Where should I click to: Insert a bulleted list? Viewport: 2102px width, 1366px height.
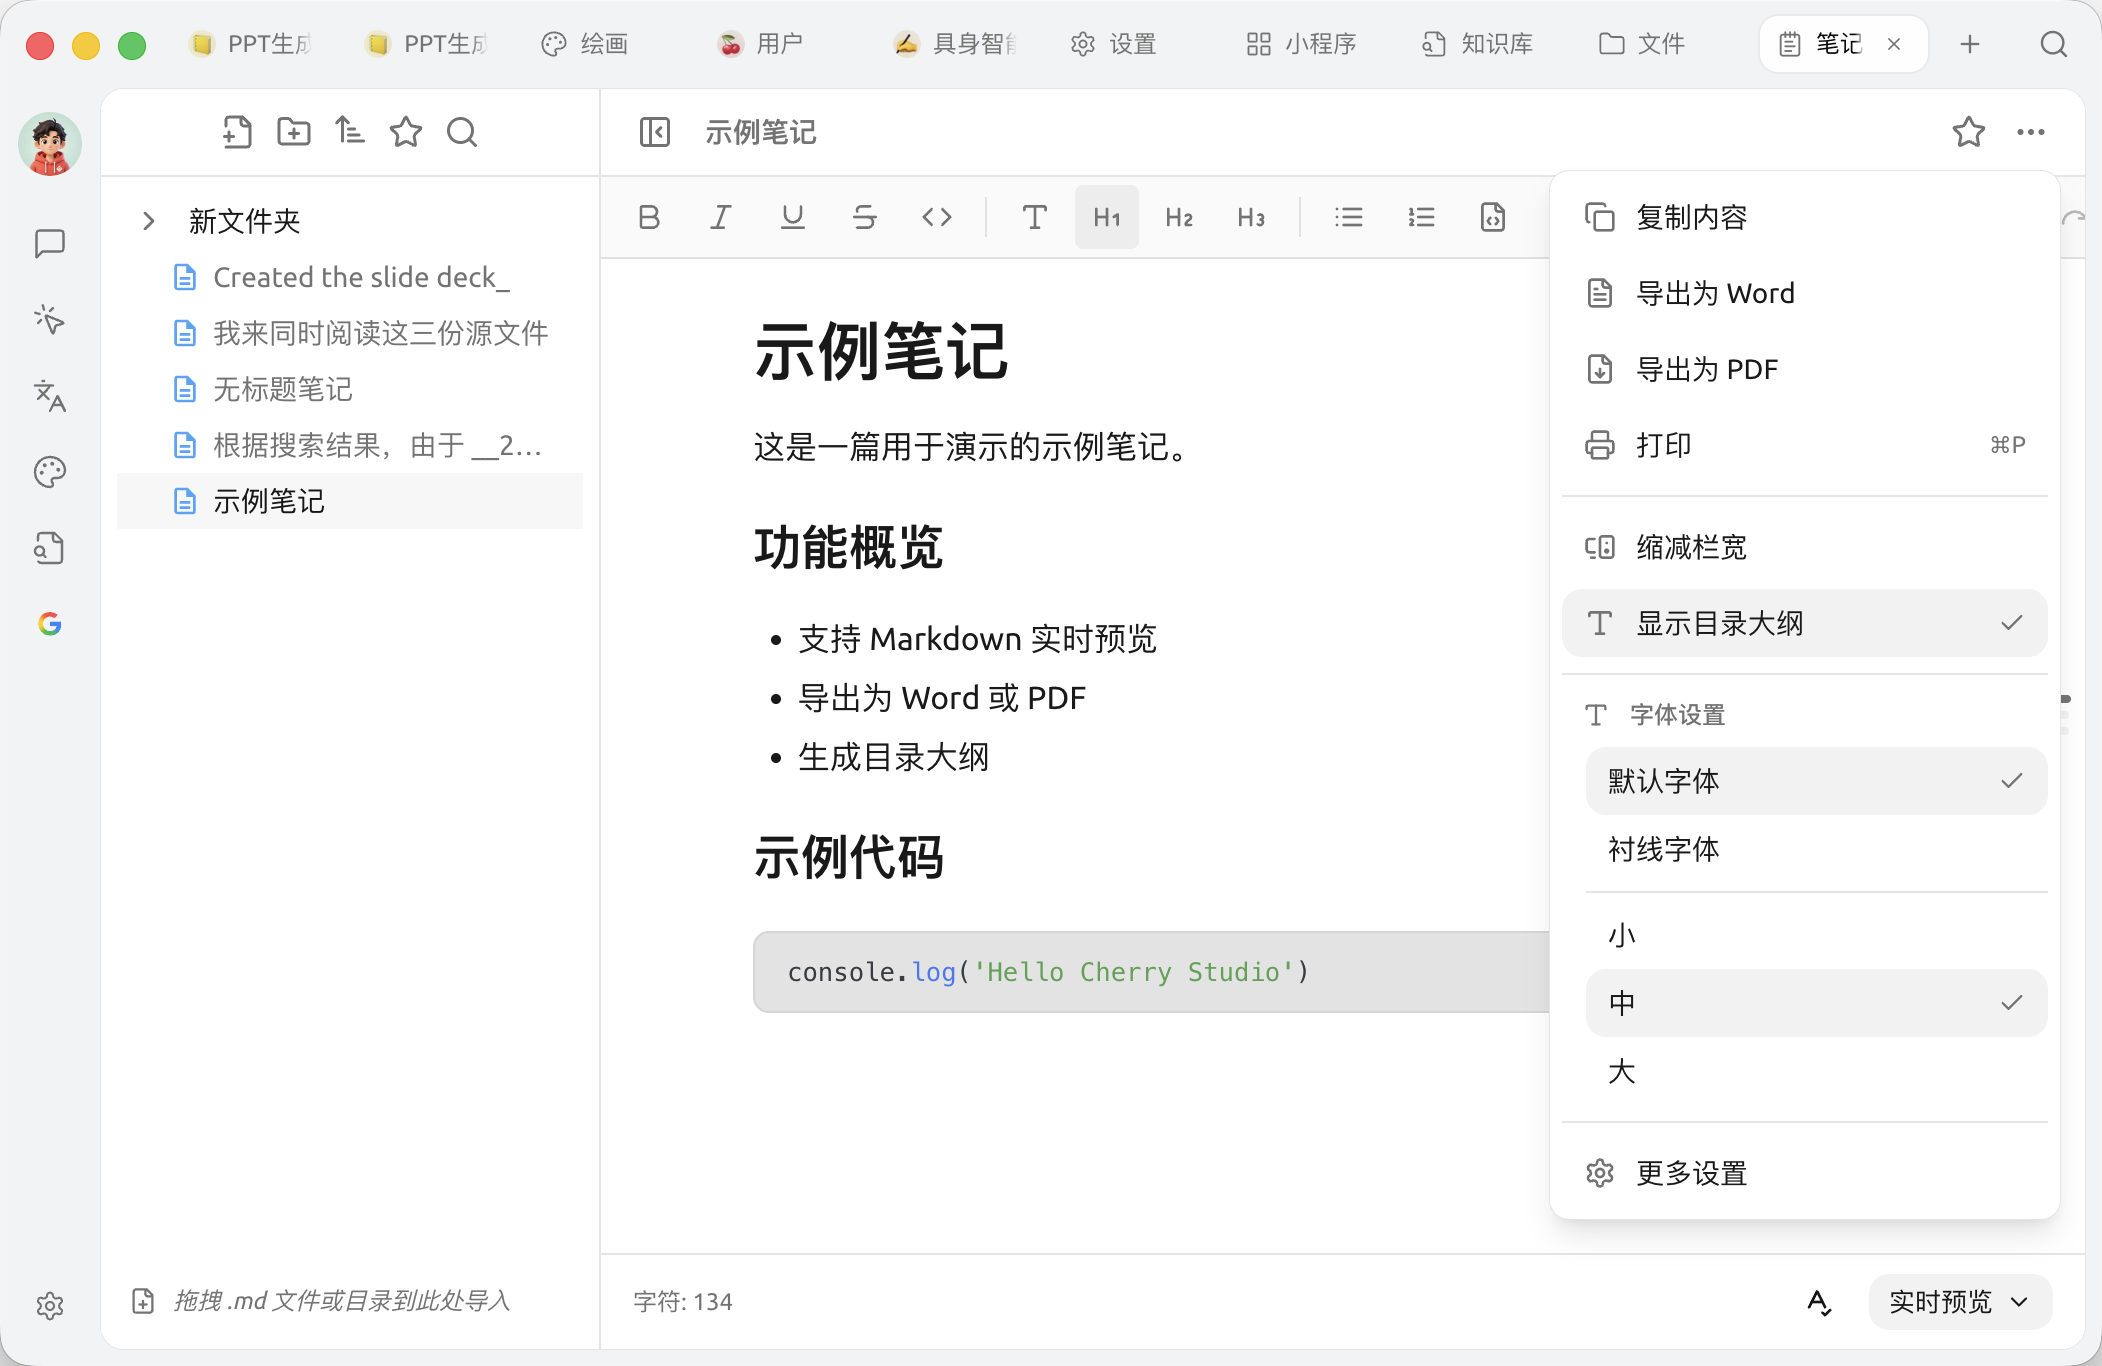[x=1349, y=217]
